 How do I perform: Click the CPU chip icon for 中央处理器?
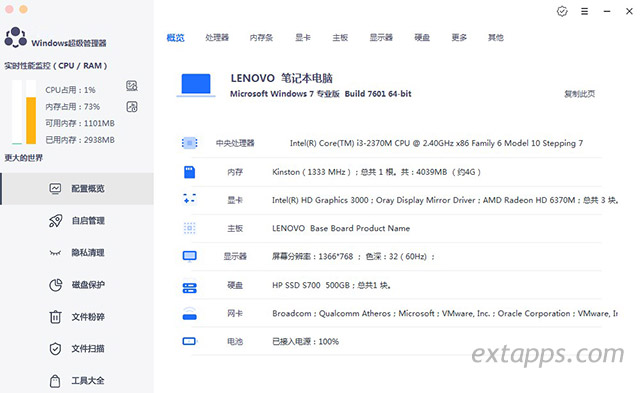189,143
